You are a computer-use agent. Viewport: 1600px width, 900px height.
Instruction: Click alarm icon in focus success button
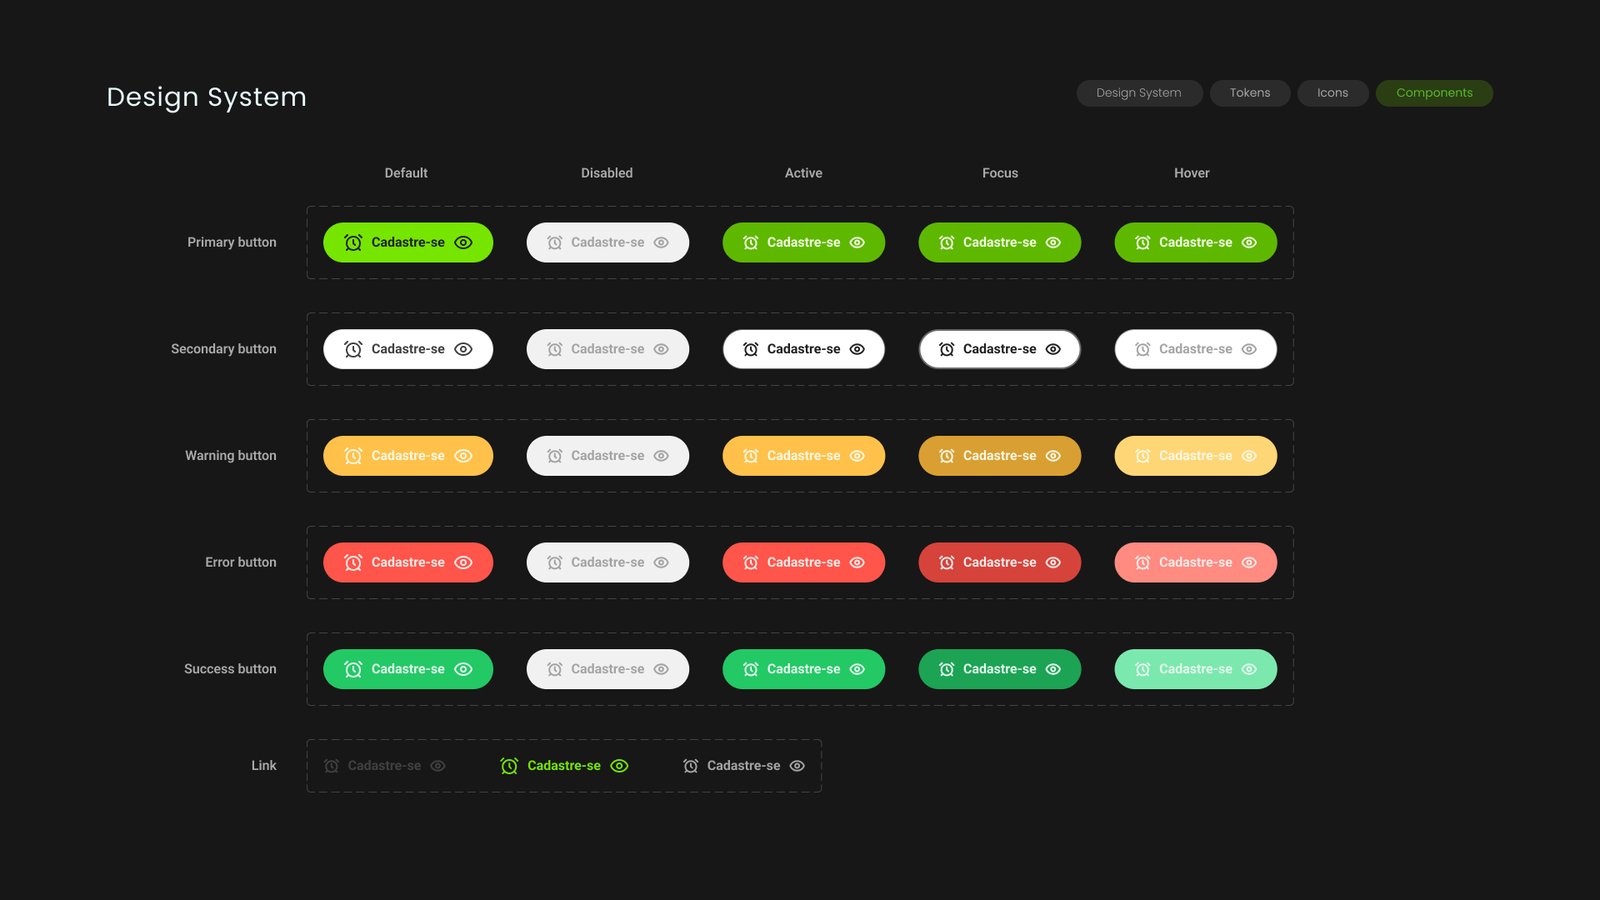click(x=947, y=670)
